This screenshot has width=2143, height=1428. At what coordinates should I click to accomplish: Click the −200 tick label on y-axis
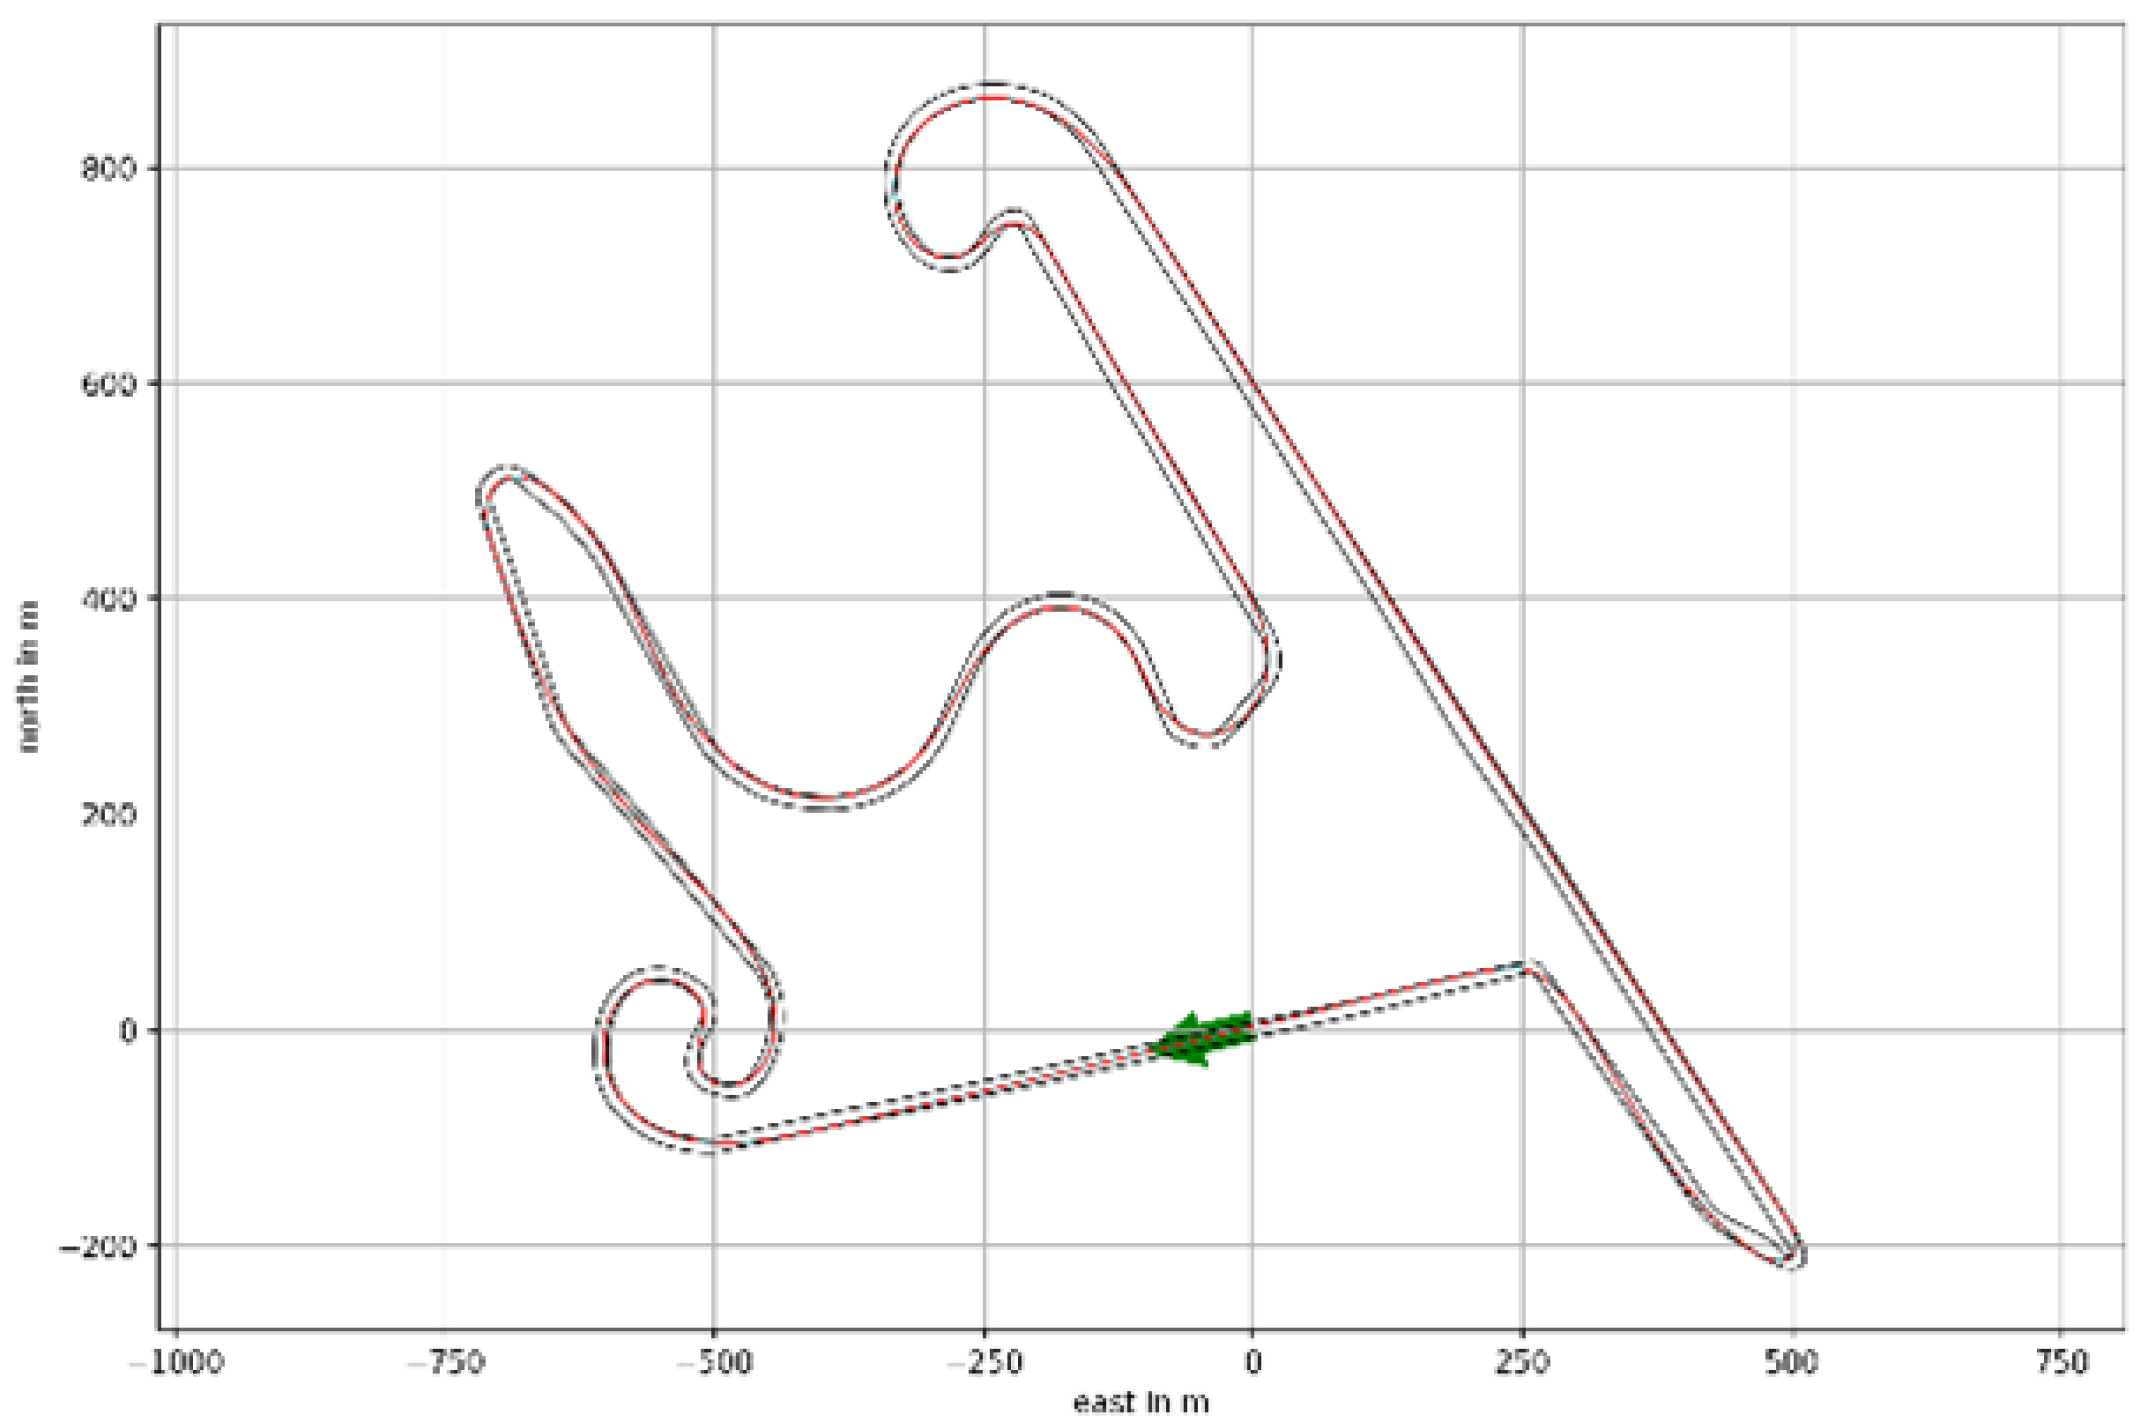coord(97,1246)
